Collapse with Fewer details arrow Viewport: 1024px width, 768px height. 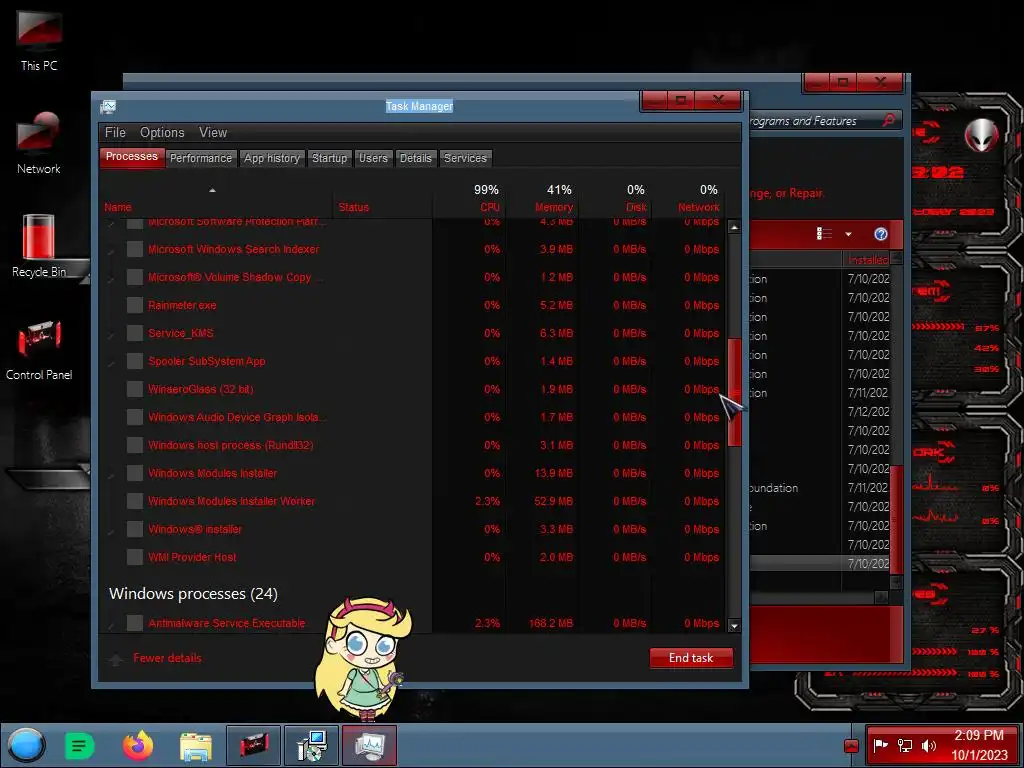(x=116, y=659)
